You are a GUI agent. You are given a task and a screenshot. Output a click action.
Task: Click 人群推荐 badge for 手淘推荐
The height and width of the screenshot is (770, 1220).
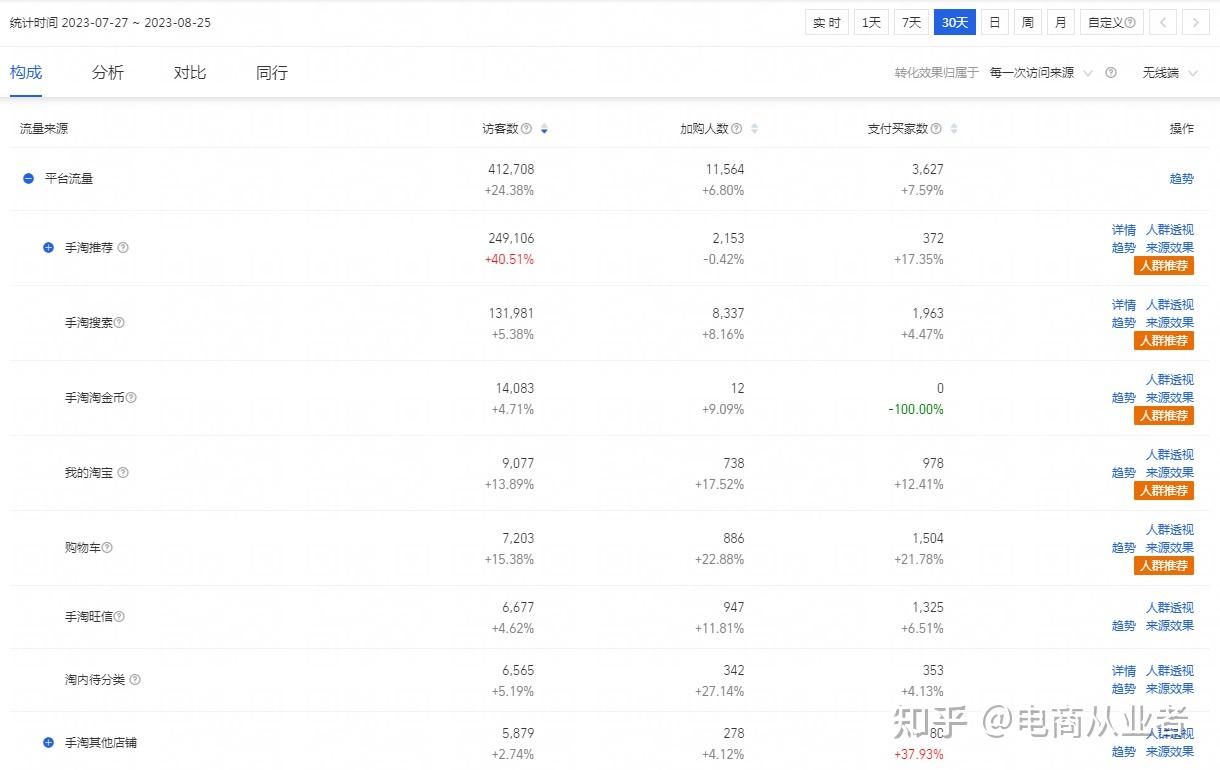pos(1164,265)
